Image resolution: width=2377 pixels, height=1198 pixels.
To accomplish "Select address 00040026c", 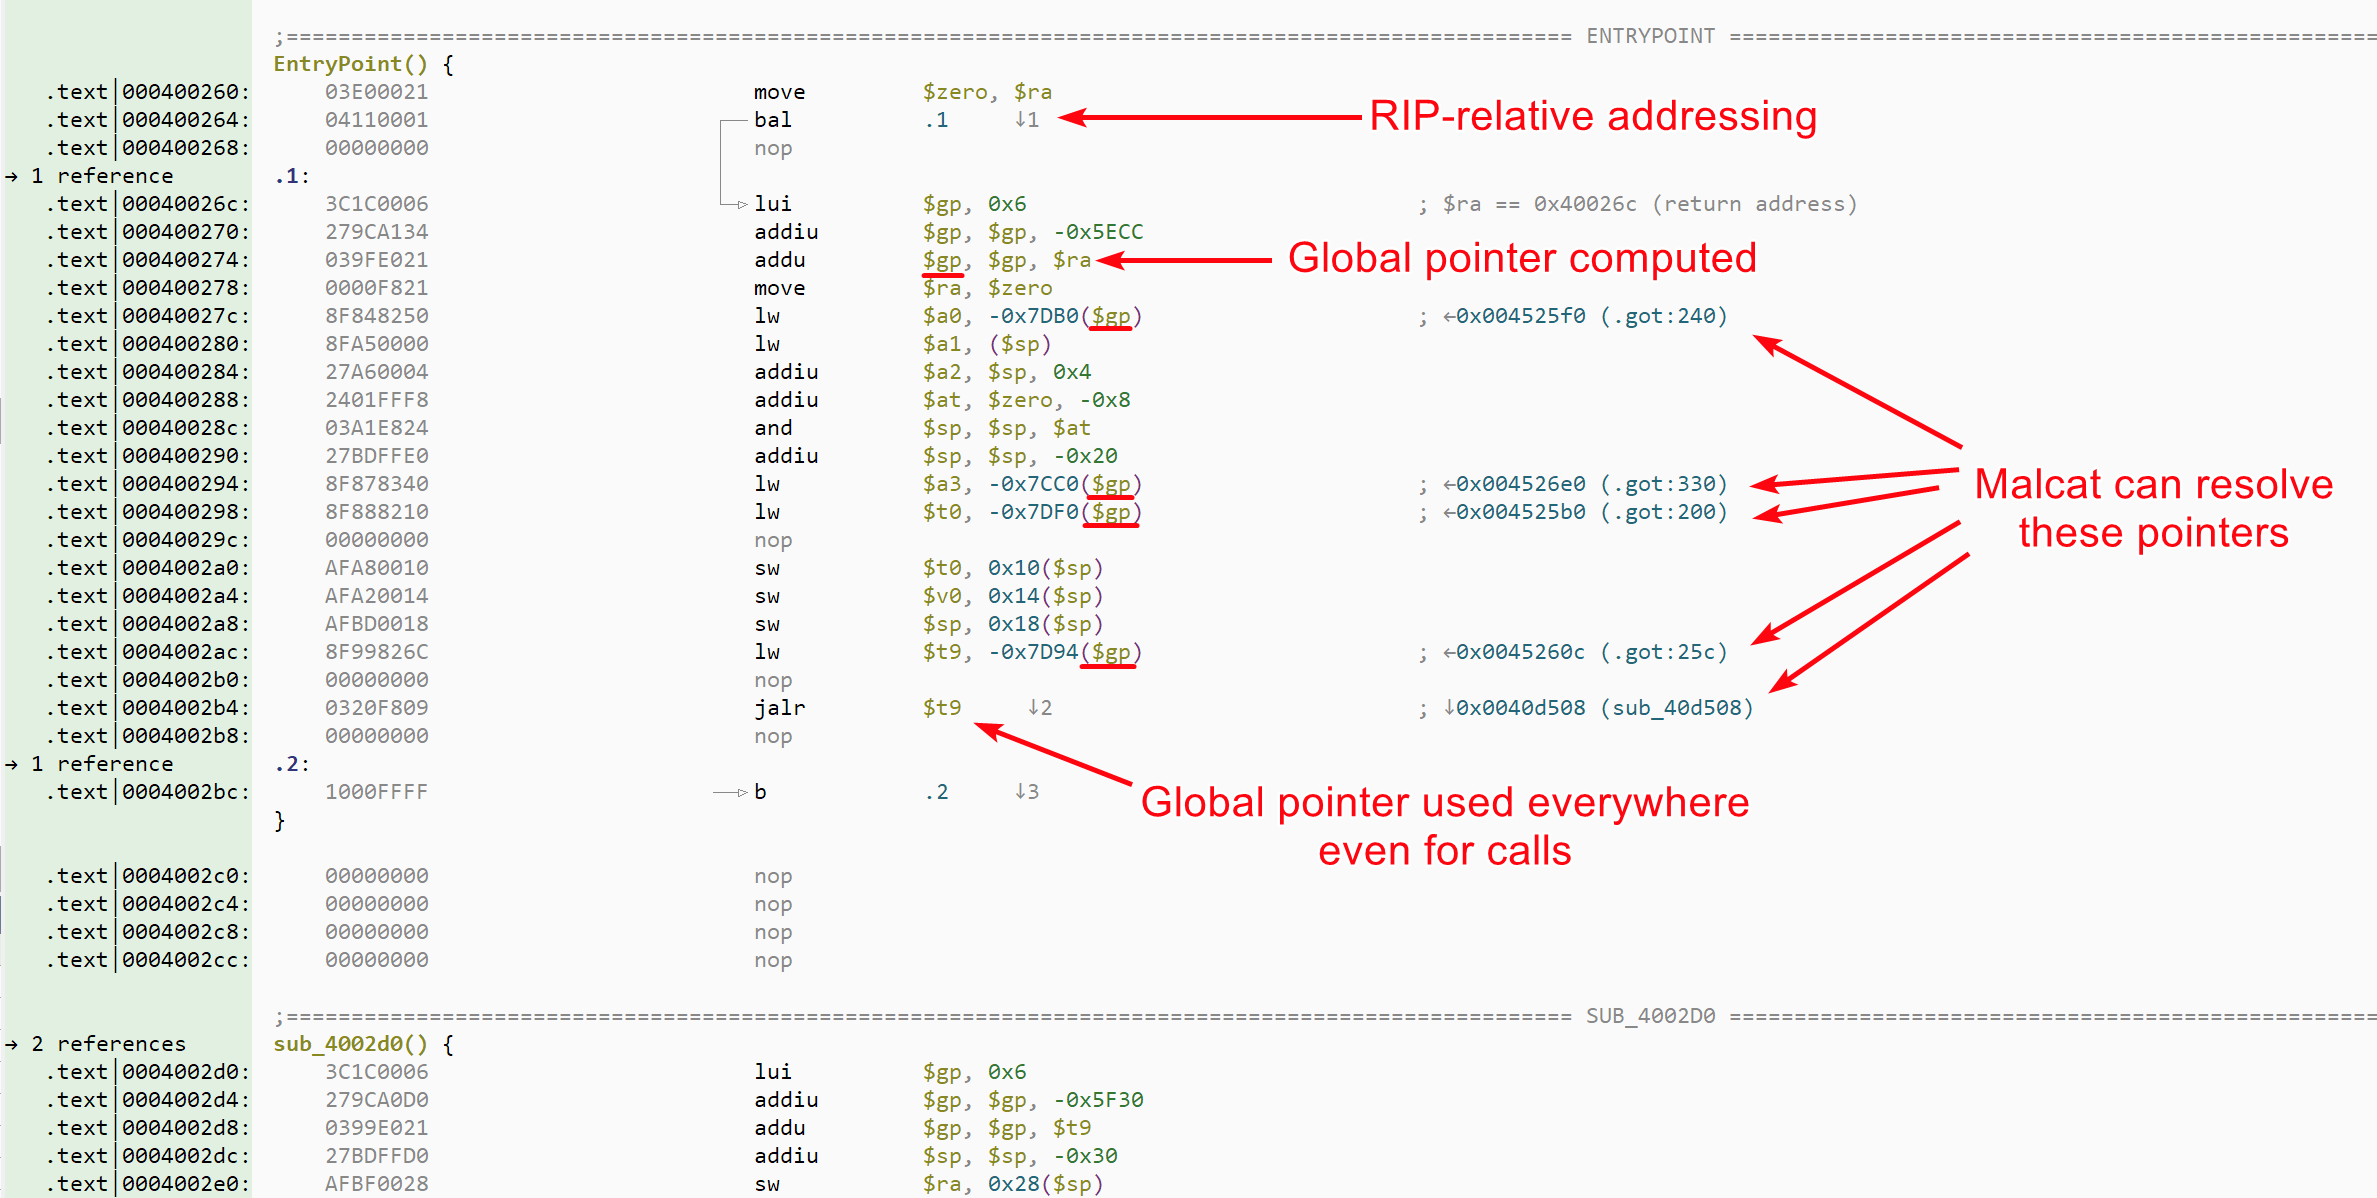I will (x=185, y=204).
